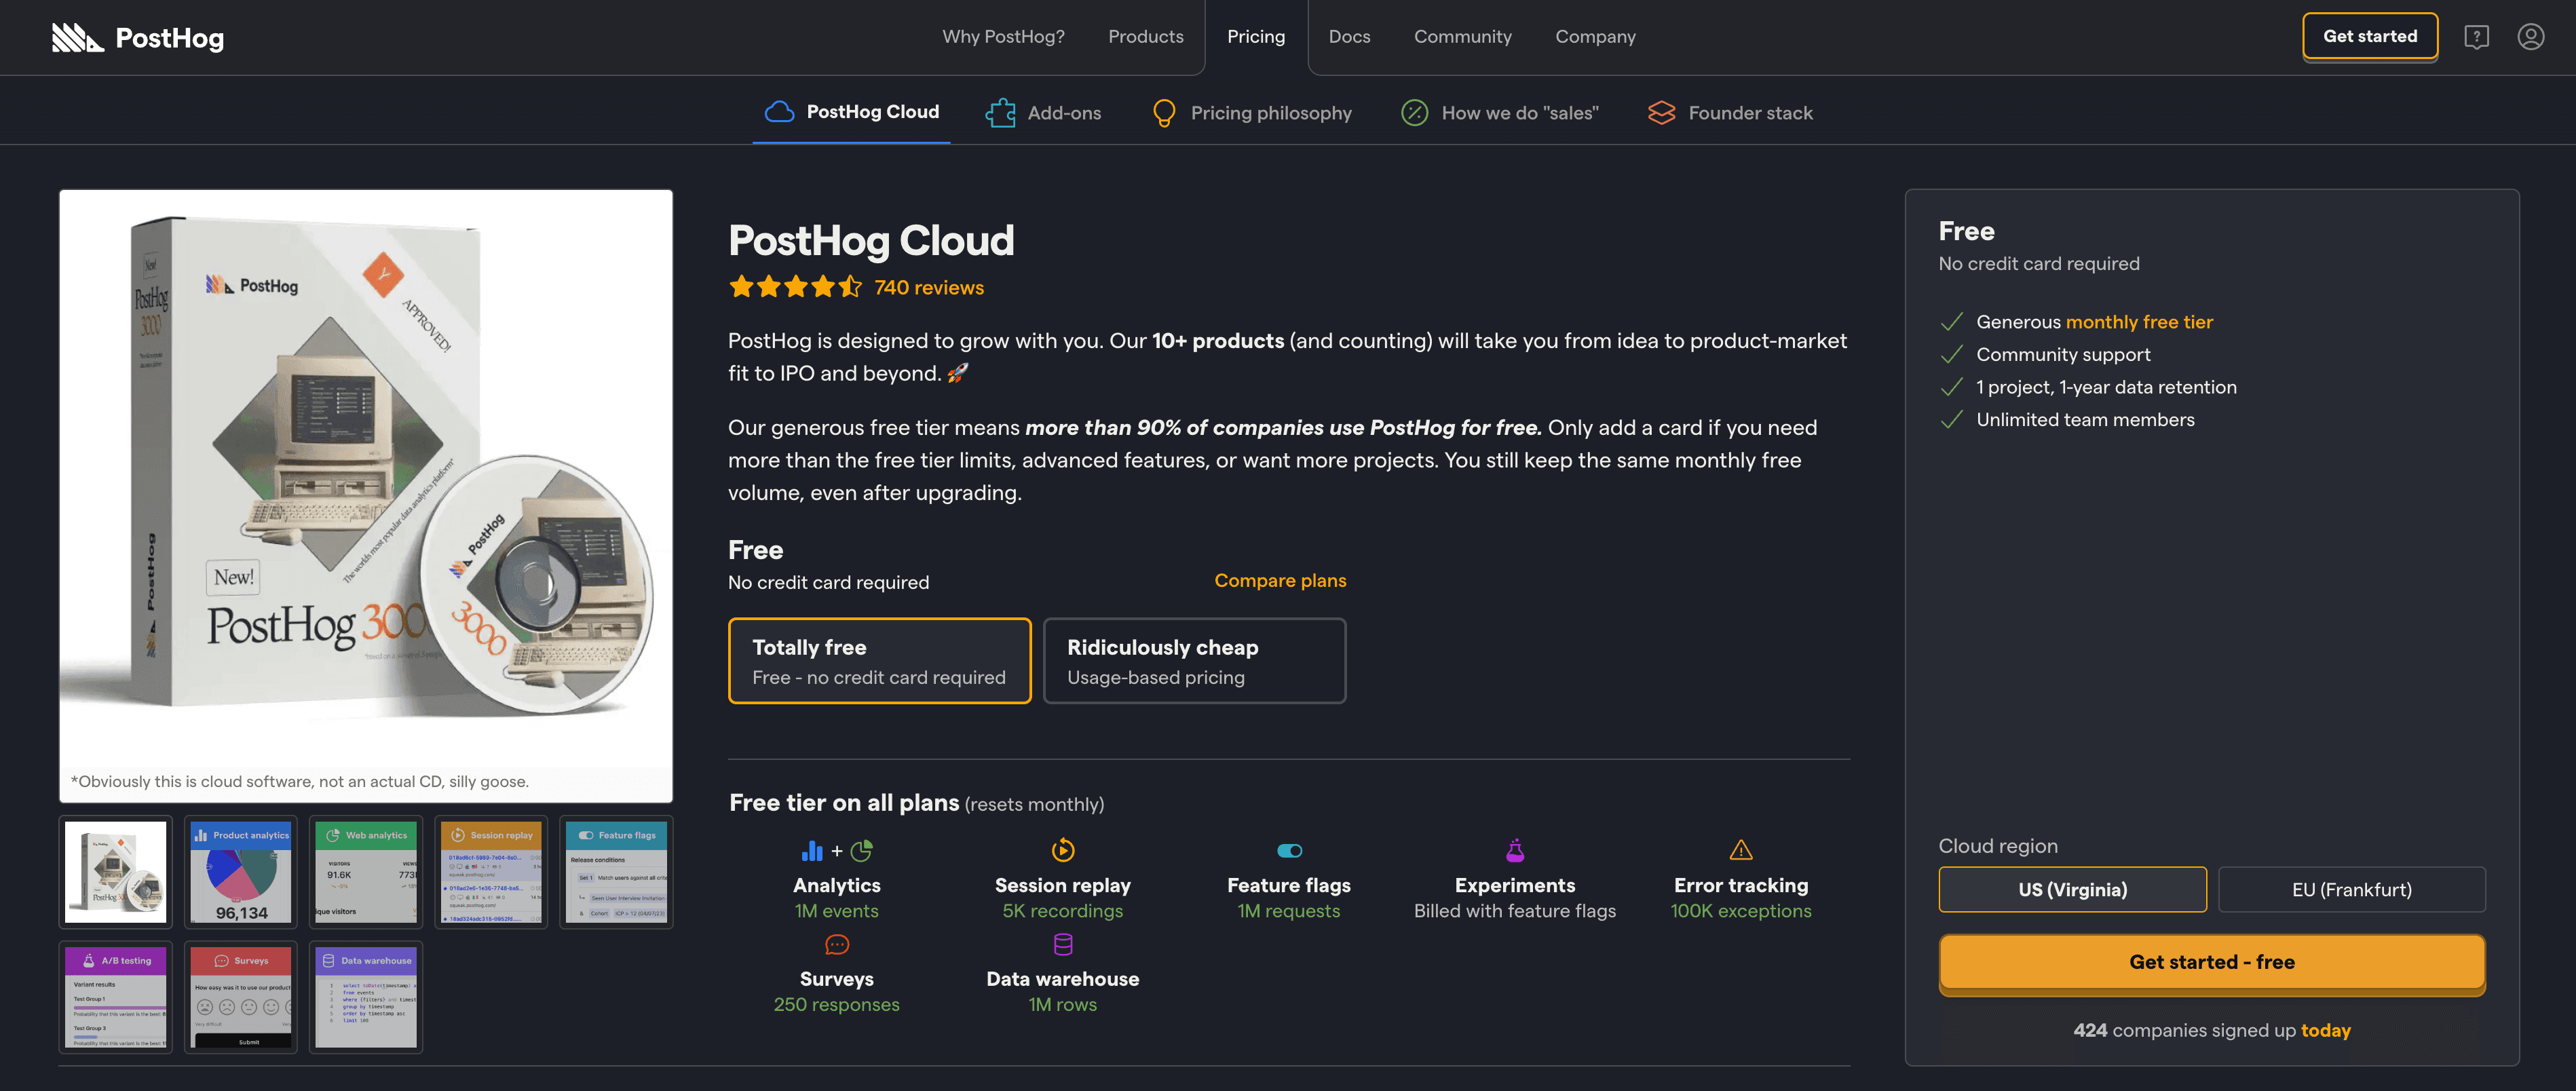
Task: Click the Data warehouse database icon
Action: coord(1062,943)
